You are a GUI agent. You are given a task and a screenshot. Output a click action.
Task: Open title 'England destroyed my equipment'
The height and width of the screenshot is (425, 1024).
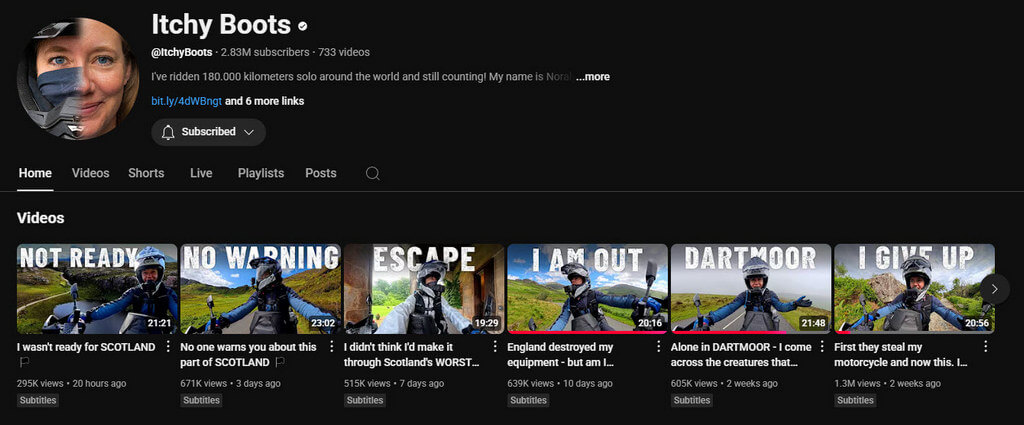(x=560, y=354)
